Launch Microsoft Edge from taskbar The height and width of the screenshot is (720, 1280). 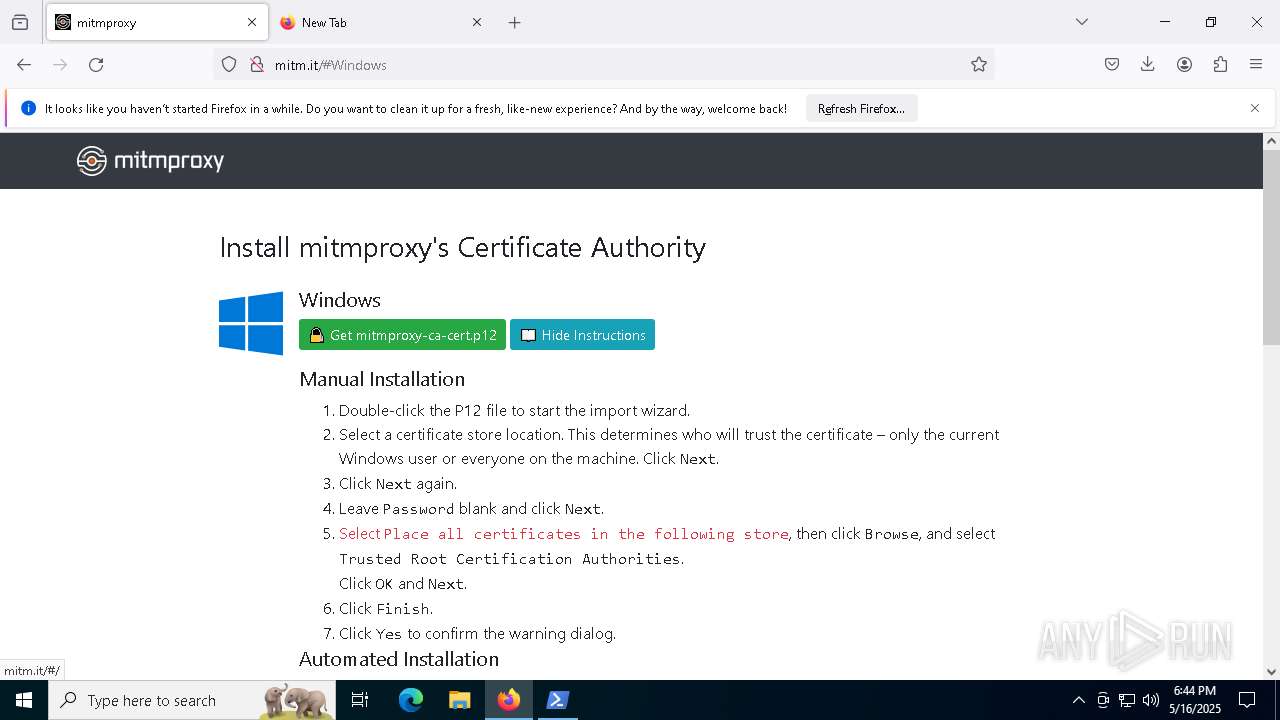tap(411, 700)
